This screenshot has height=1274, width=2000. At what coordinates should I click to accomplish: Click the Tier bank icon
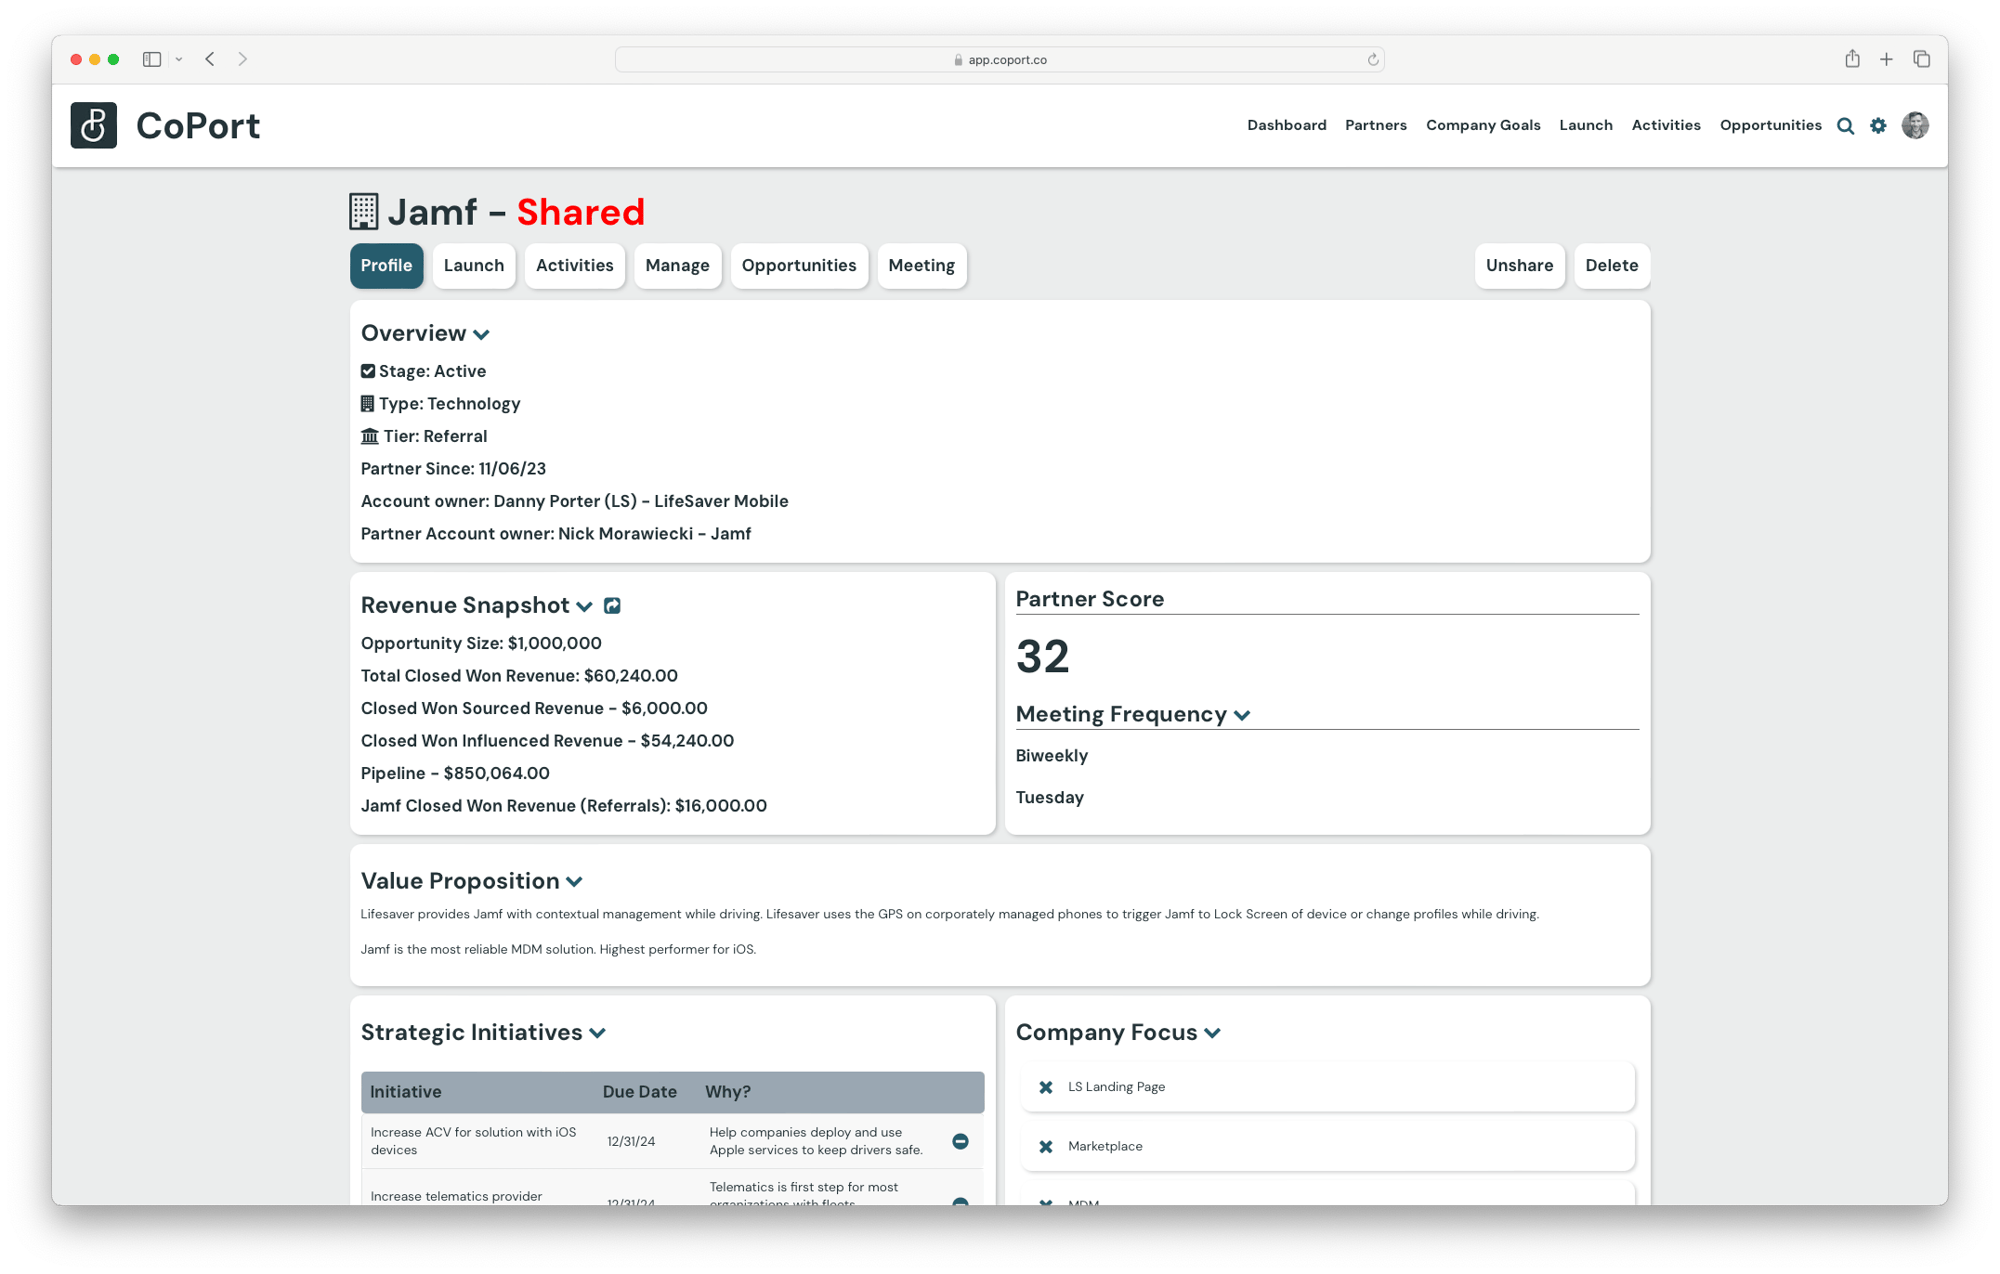[x=369, y=436]
